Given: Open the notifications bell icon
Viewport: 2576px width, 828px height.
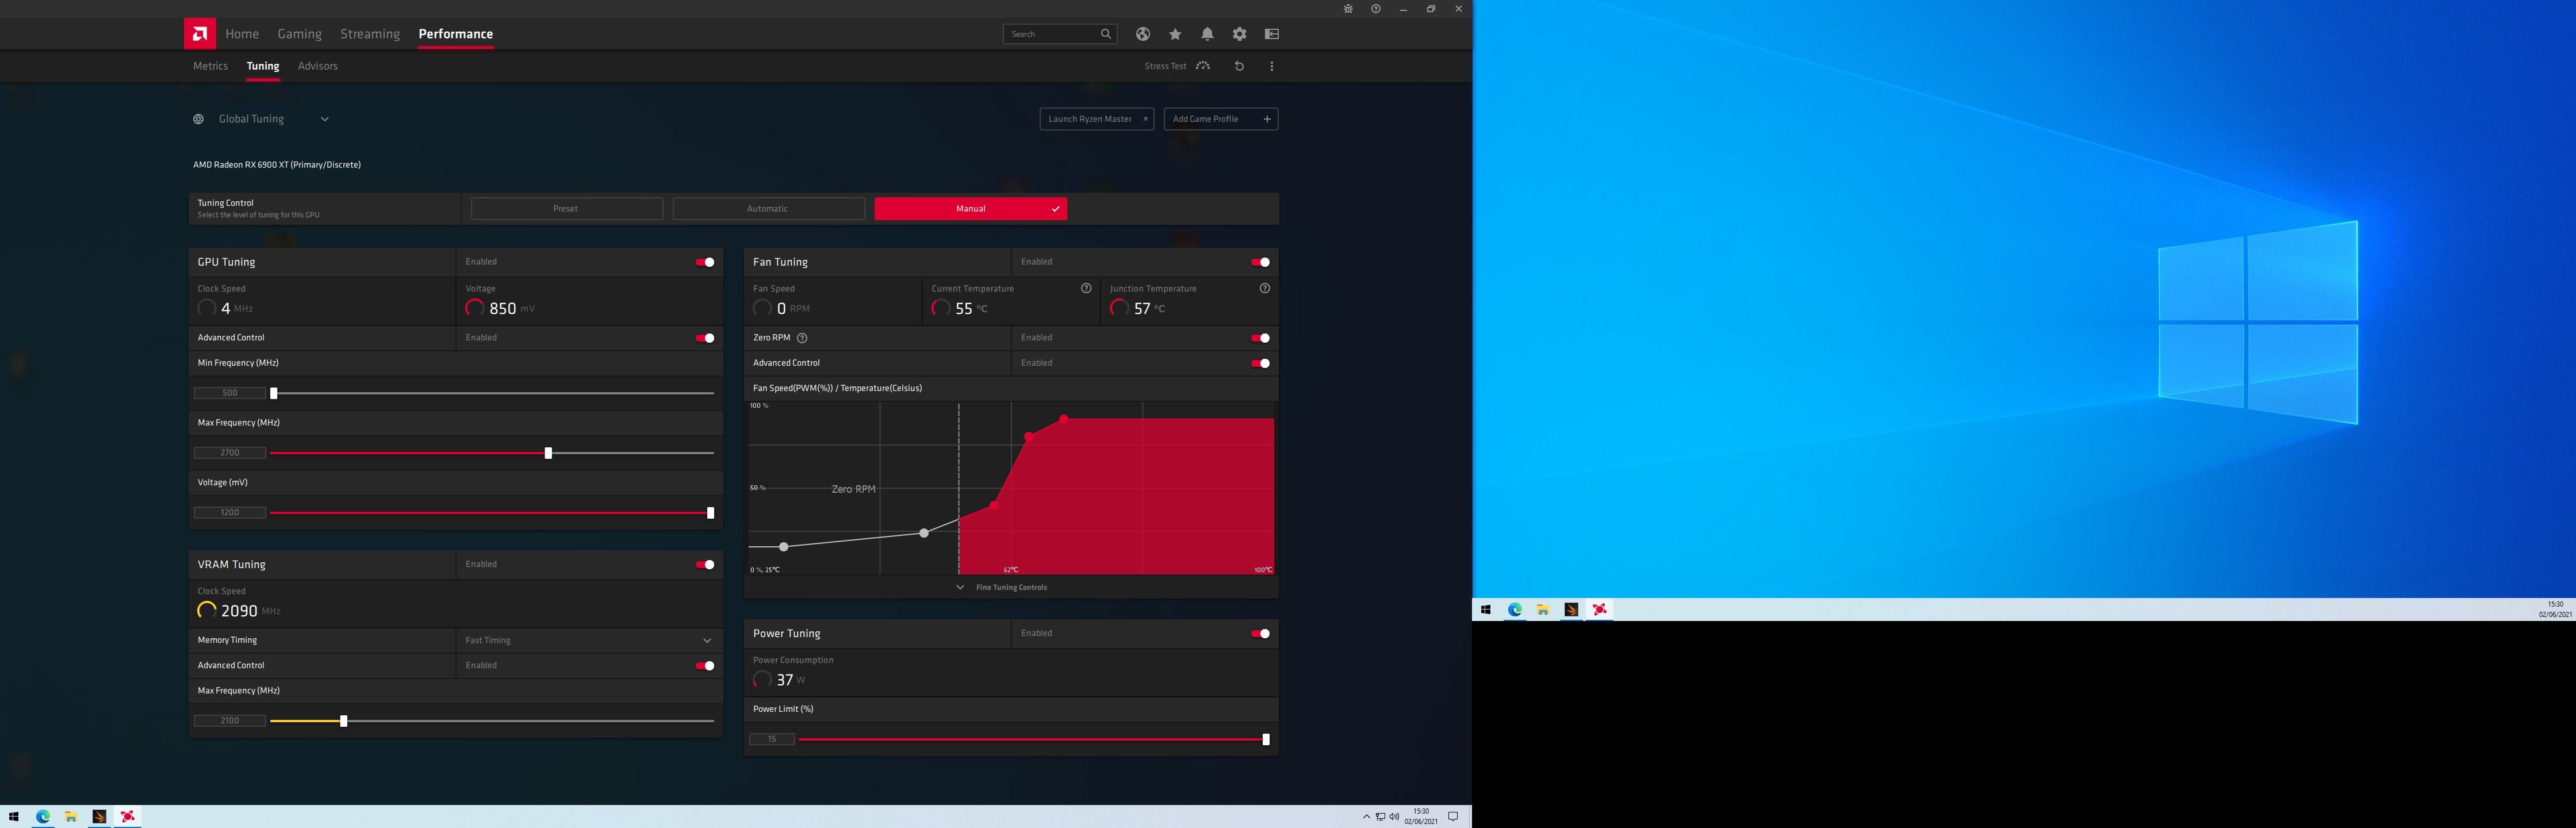Looking at the screenshot, I should pyautogui.click(x=1207, y=34).
